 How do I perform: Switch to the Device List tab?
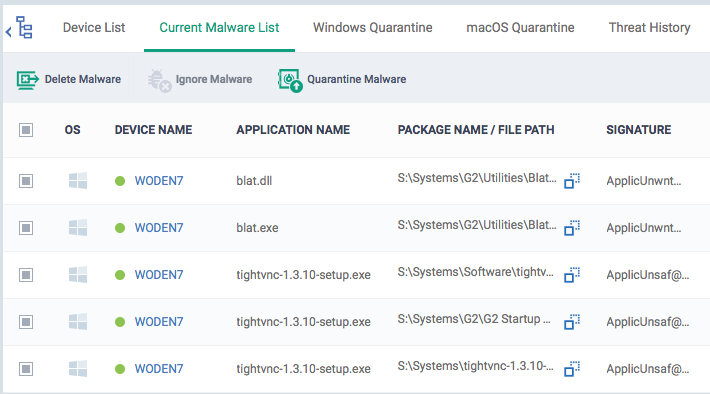click(94, 28)
